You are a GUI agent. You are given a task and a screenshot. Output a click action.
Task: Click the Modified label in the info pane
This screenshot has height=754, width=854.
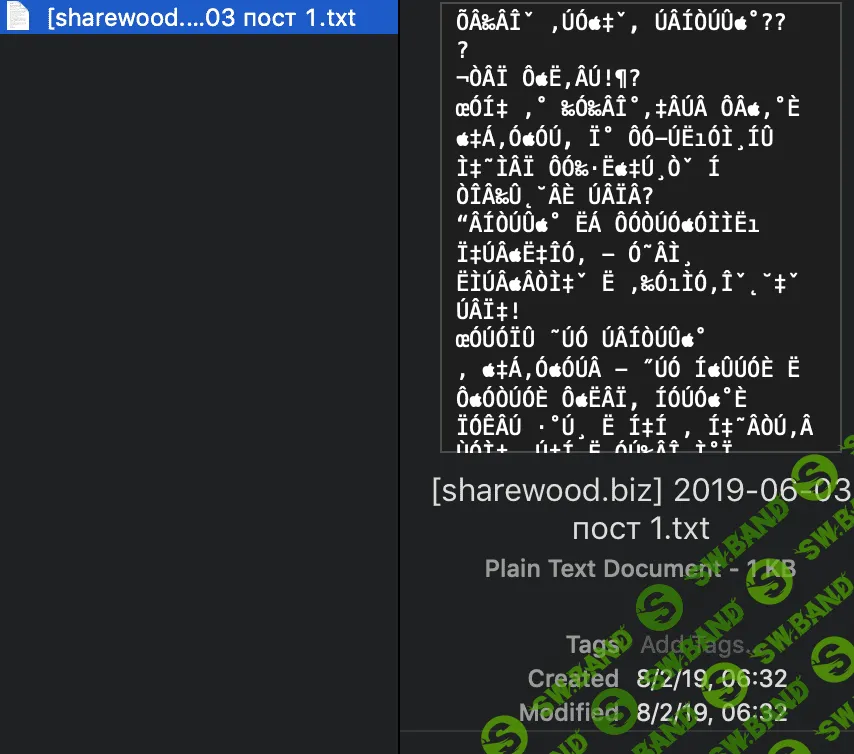(x=568, y=713)
